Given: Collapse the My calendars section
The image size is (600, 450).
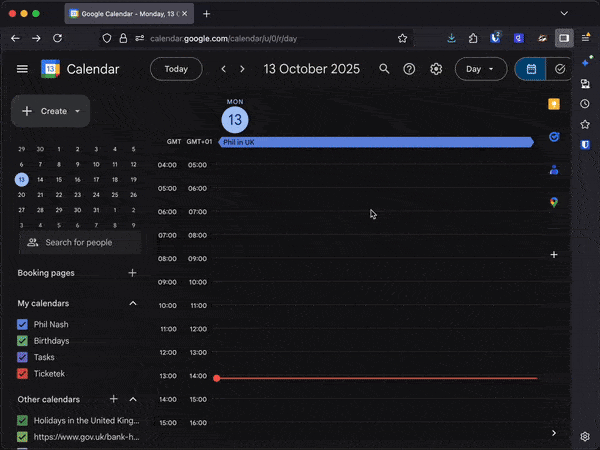Looking at the screenshot, I should coord(132,303).
